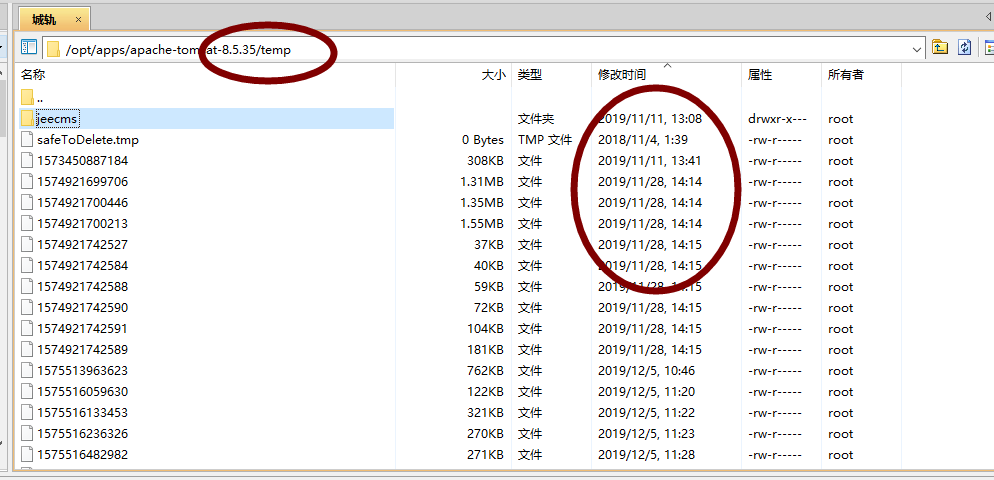This screenshot has height=480, width=994.
Task: Select file 1574921700446
Action: coord(82,203)
